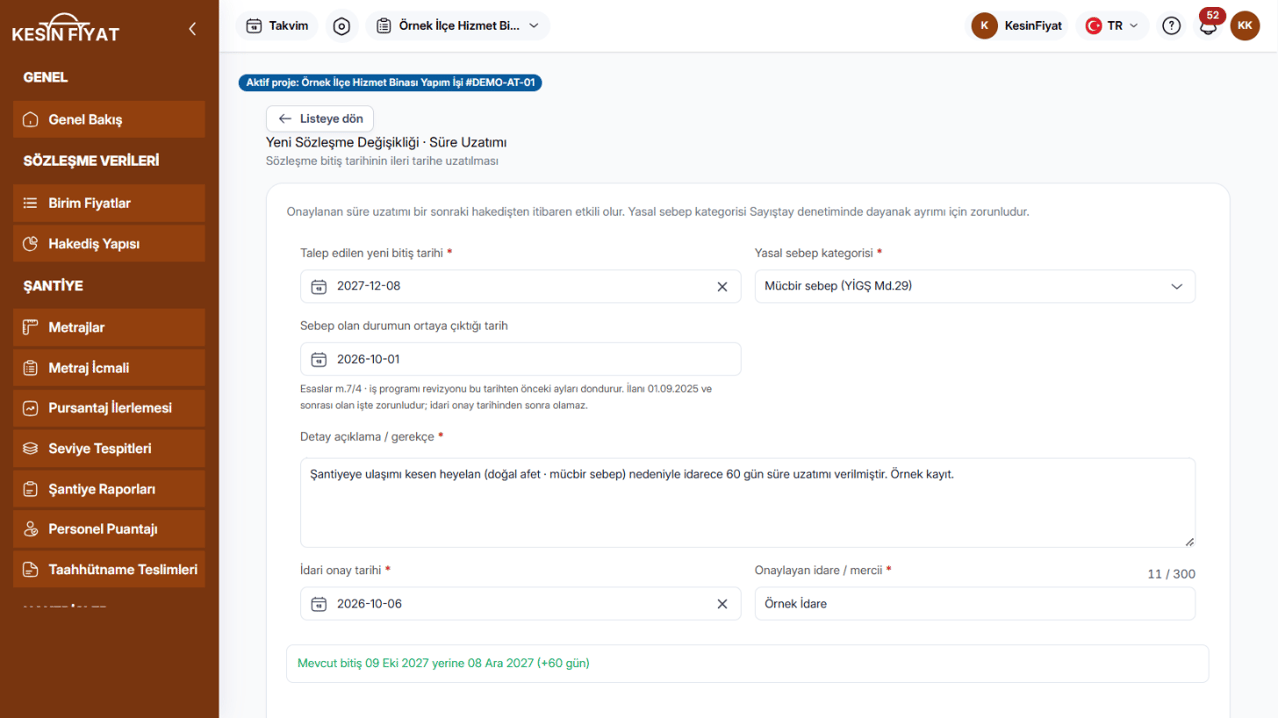Image resolution: width=1278 pixels, height=718 pixels.
Task: Open the Takvim calendar button
Action: [x=277, y=26]
